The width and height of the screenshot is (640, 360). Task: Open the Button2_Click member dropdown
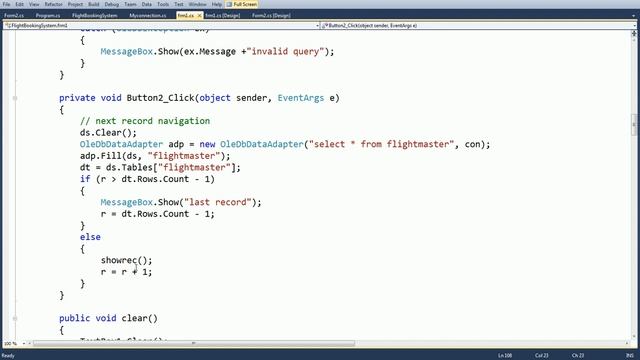coord(478,25)
